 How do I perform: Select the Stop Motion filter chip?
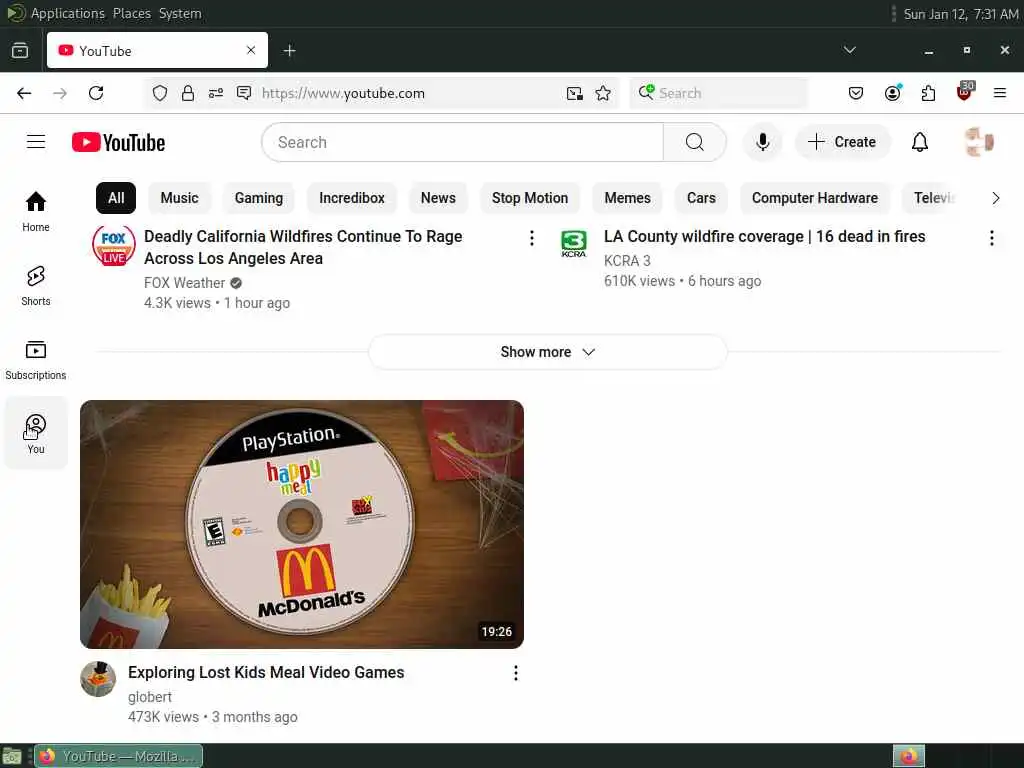530,198
